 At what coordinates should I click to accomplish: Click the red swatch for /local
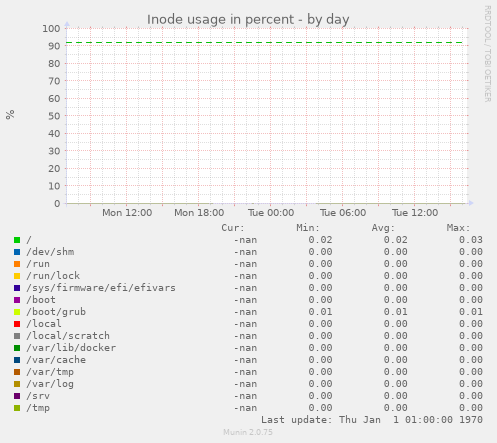pos(17,324)
